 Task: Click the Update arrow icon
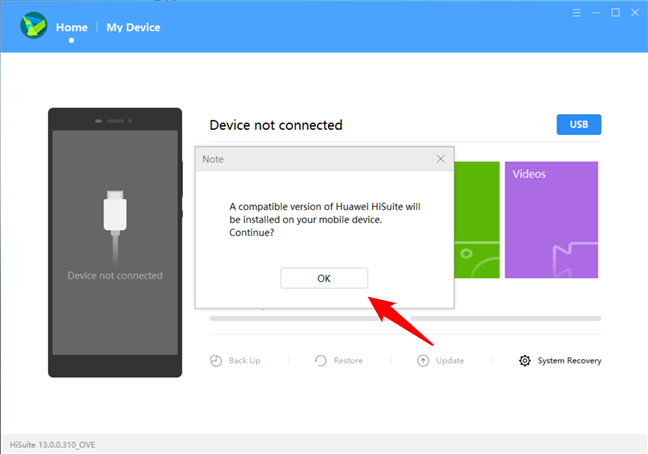(x=423, y=361)
